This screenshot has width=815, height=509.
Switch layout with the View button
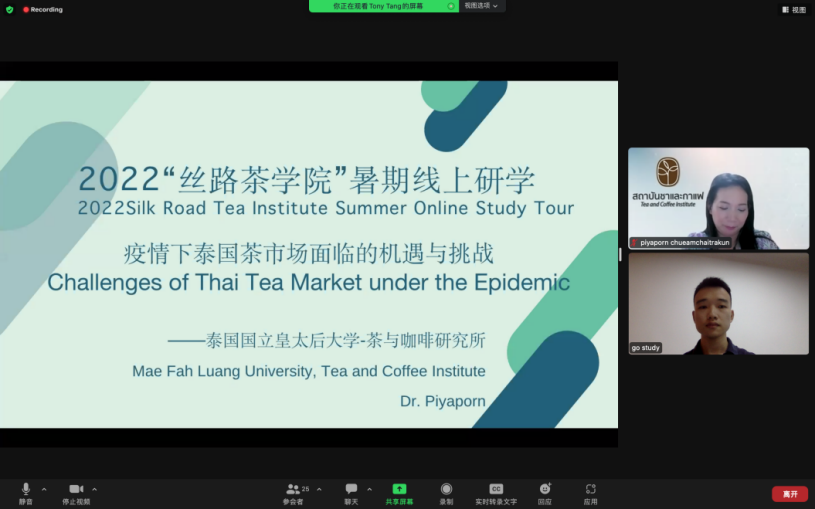[x=794, y=9]
